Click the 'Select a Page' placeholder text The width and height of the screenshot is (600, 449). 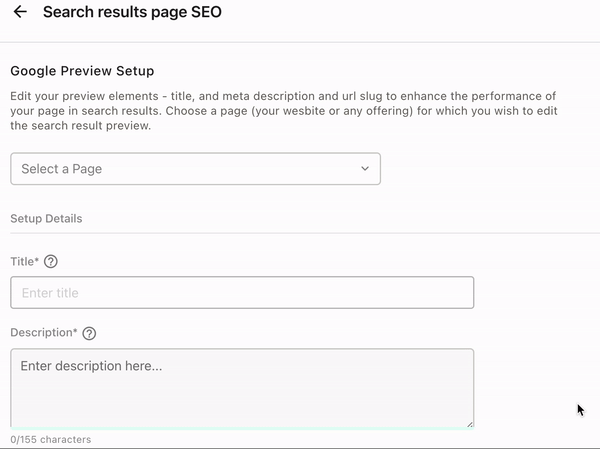click(62, 169)
